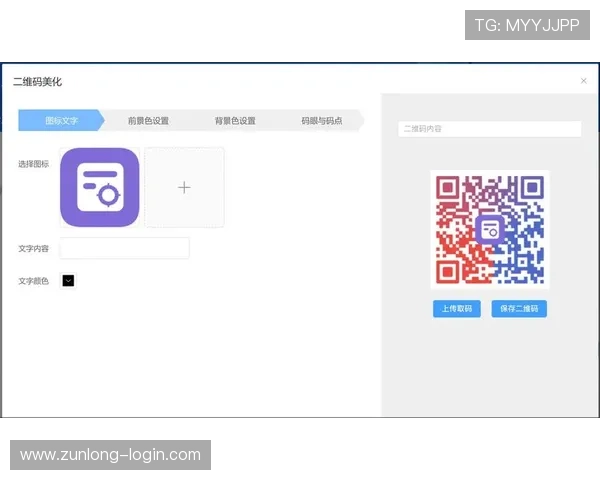Click the www.zunlong-login.com watermark text
Image resolution: width=600 pixels, height=480 pixels.
[x=111, y=455]
